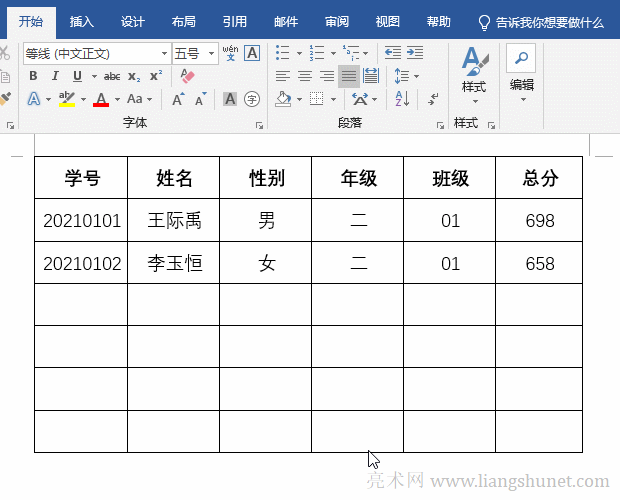This screenshot has width=620, height=500.
Task: Click the Enclosed Characters 字 icon
Action: click(252, 99)
